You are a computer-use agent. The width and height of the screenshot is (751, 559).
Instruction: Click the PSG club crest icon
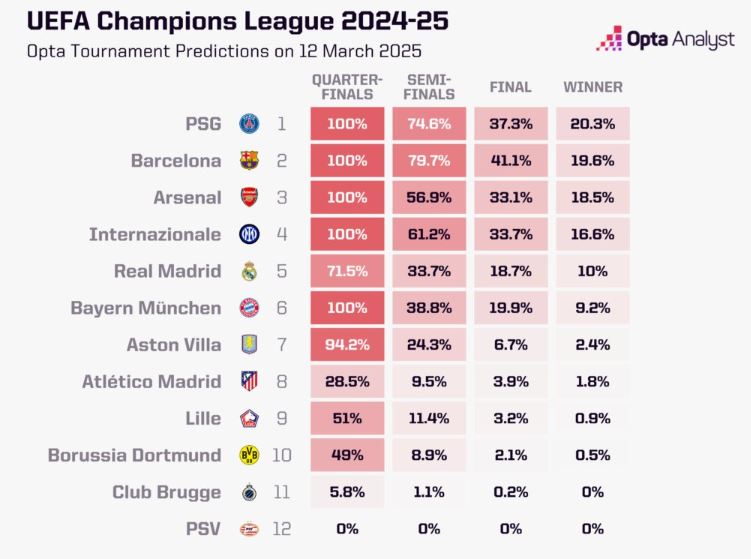point(248,124)
